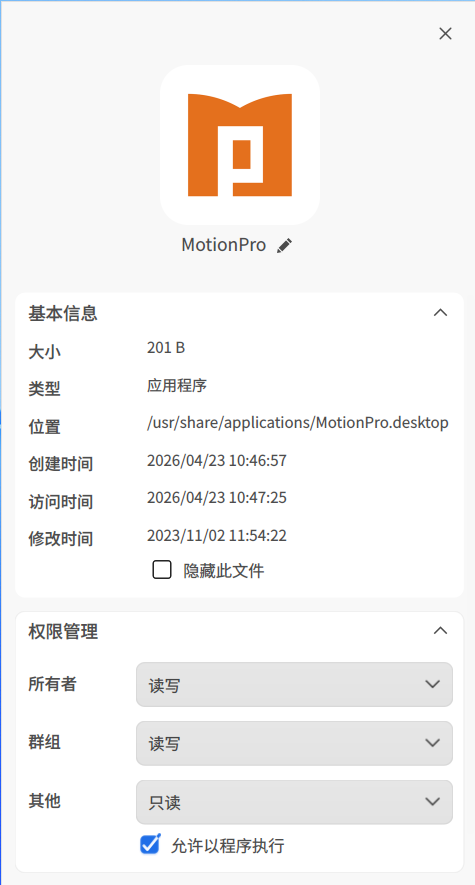475x885 pixels.
Task: Click the 创建时间 value 2026/04/23 10:46:57
Action: [x=217, y=461]
